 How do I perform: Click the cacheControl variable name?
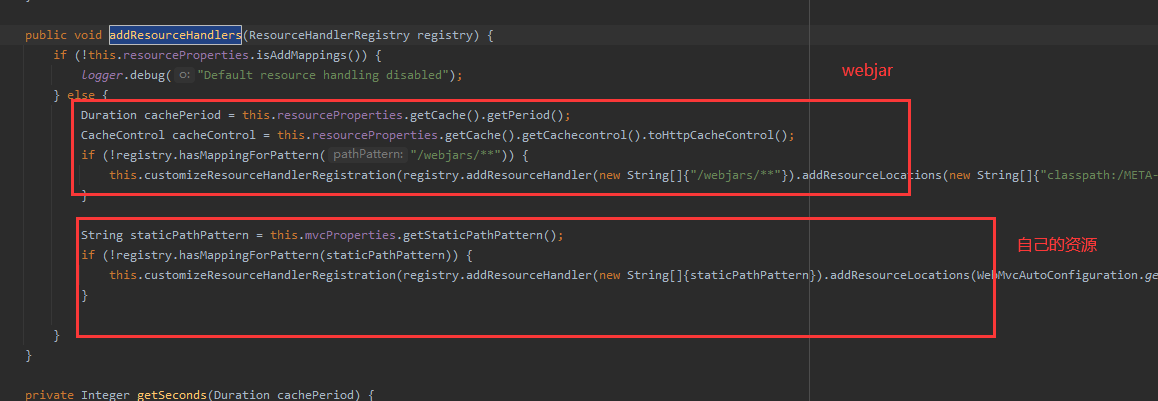[x=214, y=135]
